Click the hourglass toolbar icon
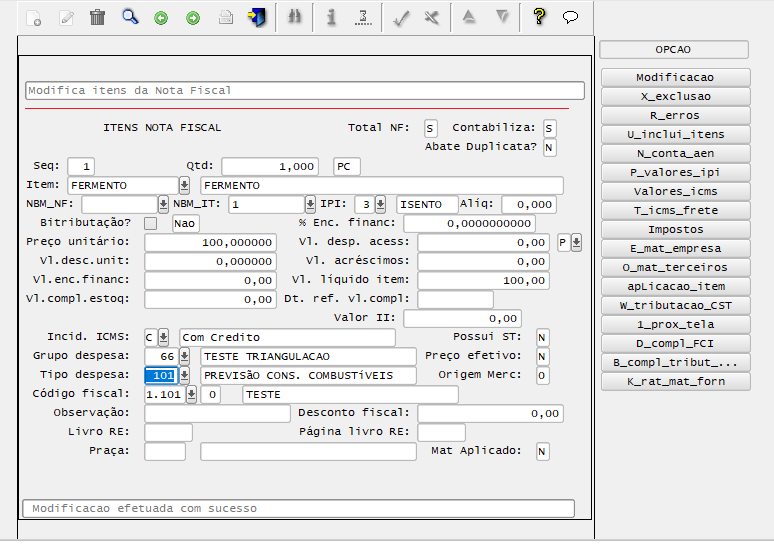This screenshot has width=774, height=544. pyautogui.click(x=363, y=18)
